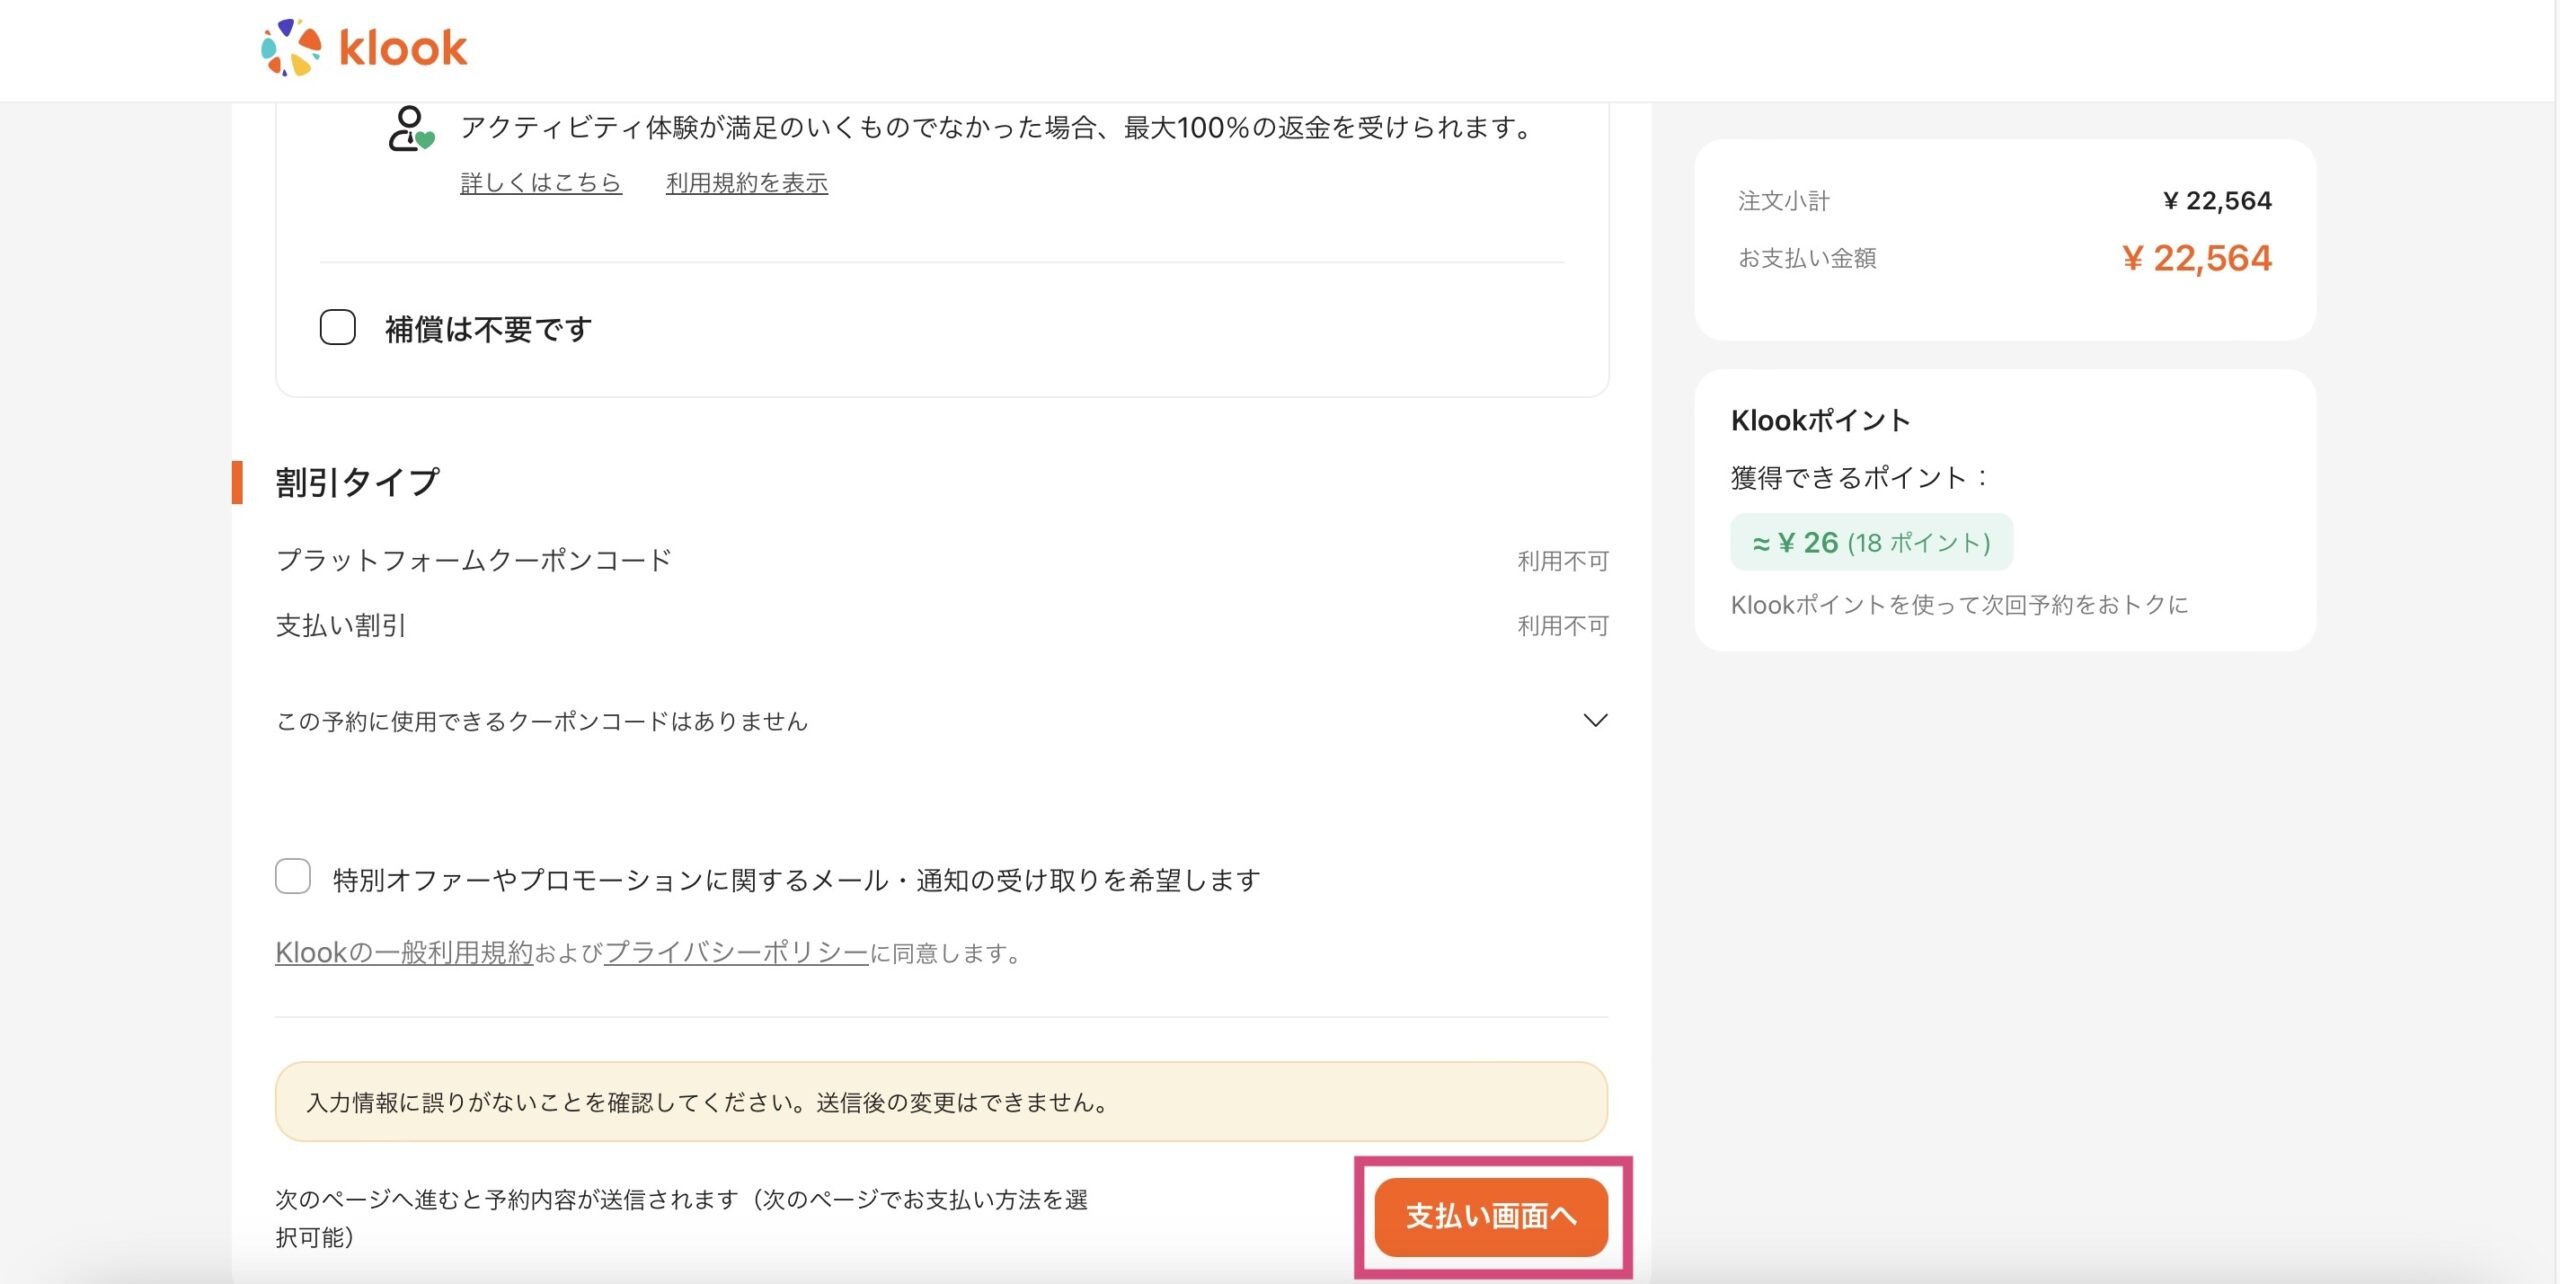Click the 次のページへ進むと予約内容が送信されます note
The width and height of the screenshot is (2560, 1284).
point(682,1218)
